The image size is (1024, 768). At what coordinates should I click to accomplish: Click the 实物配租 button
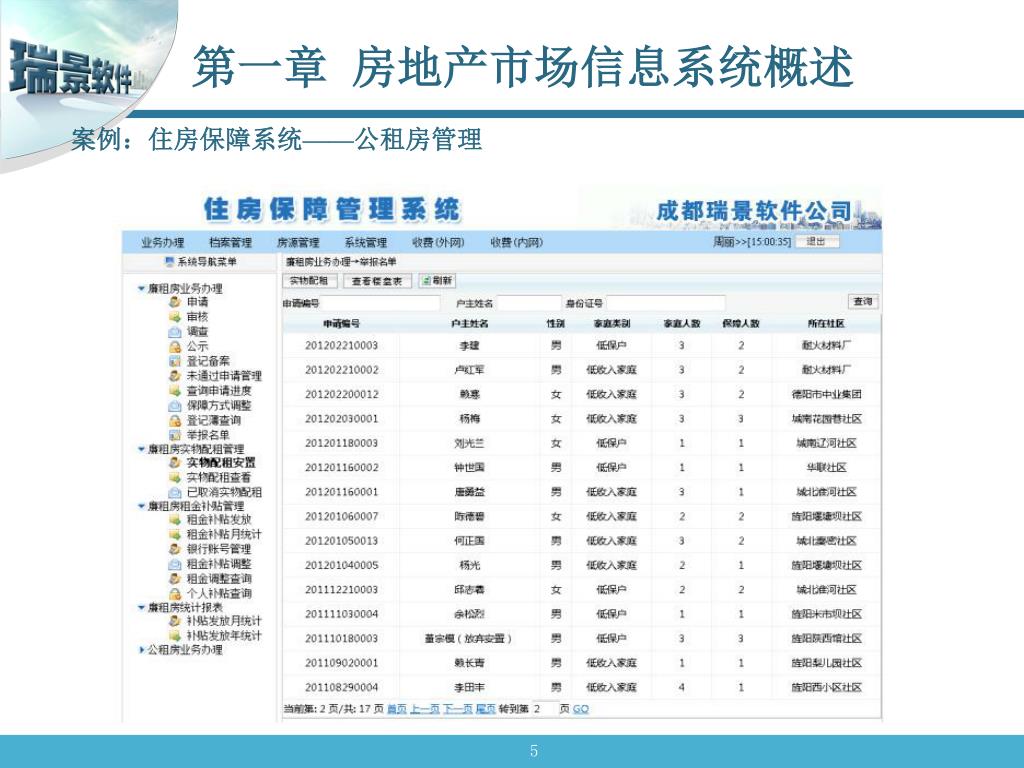pyautogui.click(x=310, y=281)
